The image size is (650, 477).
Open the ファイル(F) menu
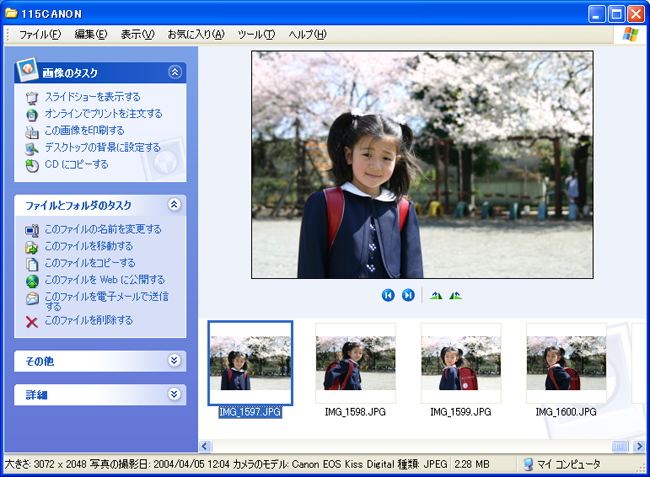click(x=40, y=34)
